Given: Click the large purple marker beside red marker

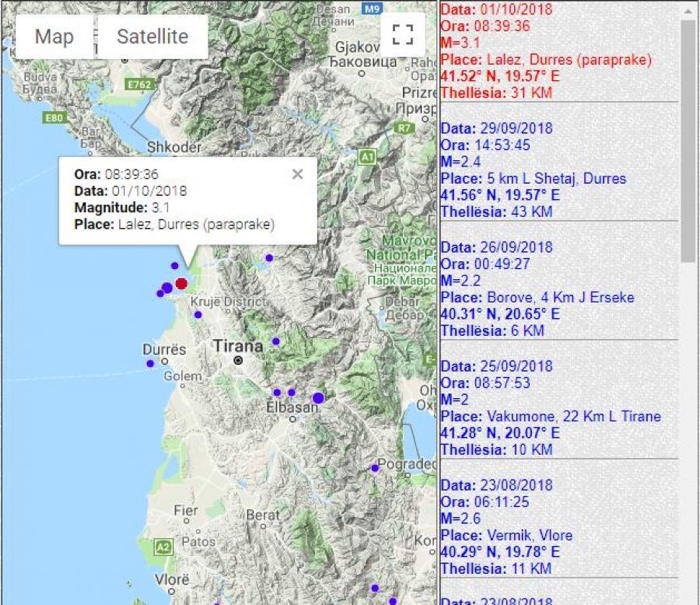Looking at the screenshot, I should tap(167, 288).
